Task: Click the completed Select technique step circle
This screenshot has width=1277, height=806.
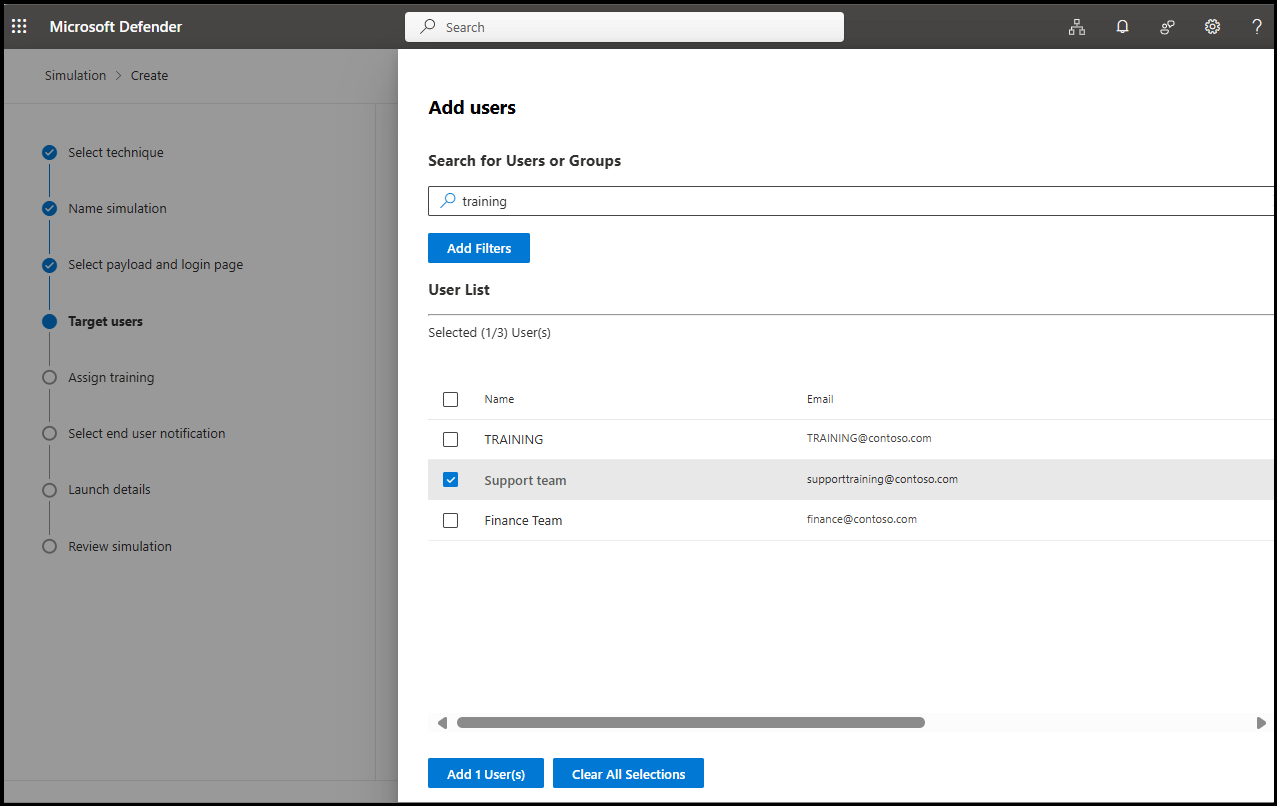Action: tap(49, 153)
